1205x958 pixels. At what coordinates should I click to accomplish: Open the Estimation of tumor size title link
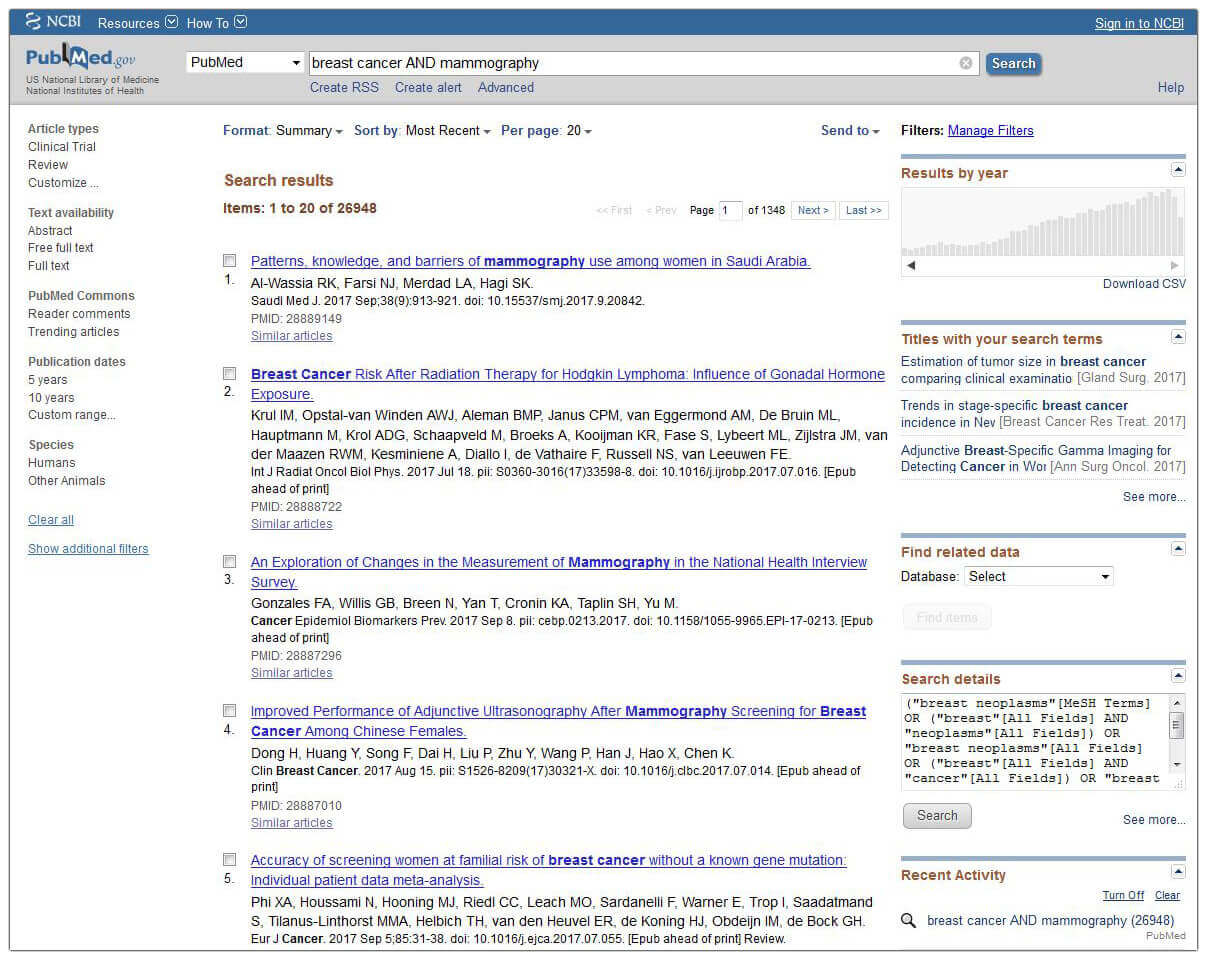click(1023, 370)
